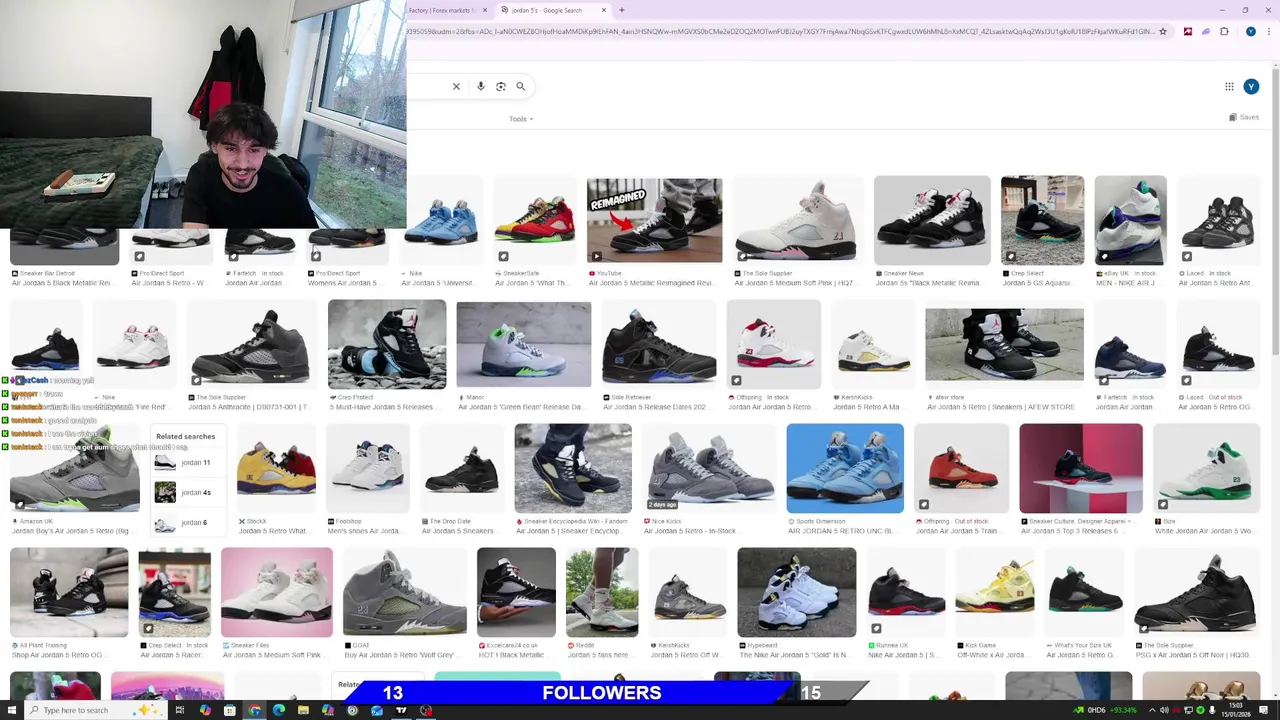Open the Wolf Grey Jordan 5 GOAT image
The image size is (1280, 720).
(x=405, y=592)
